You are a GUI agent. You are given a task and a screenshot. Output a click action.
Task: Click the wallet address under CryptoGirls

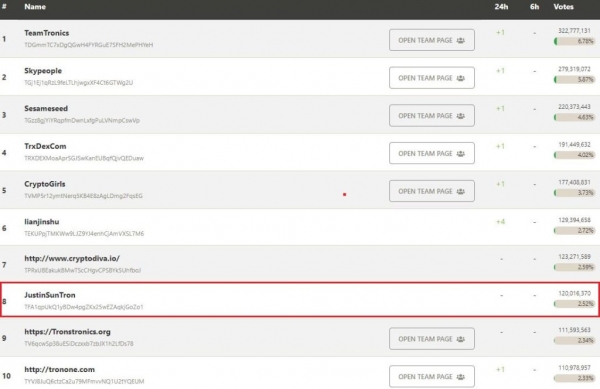click(83, 196)
